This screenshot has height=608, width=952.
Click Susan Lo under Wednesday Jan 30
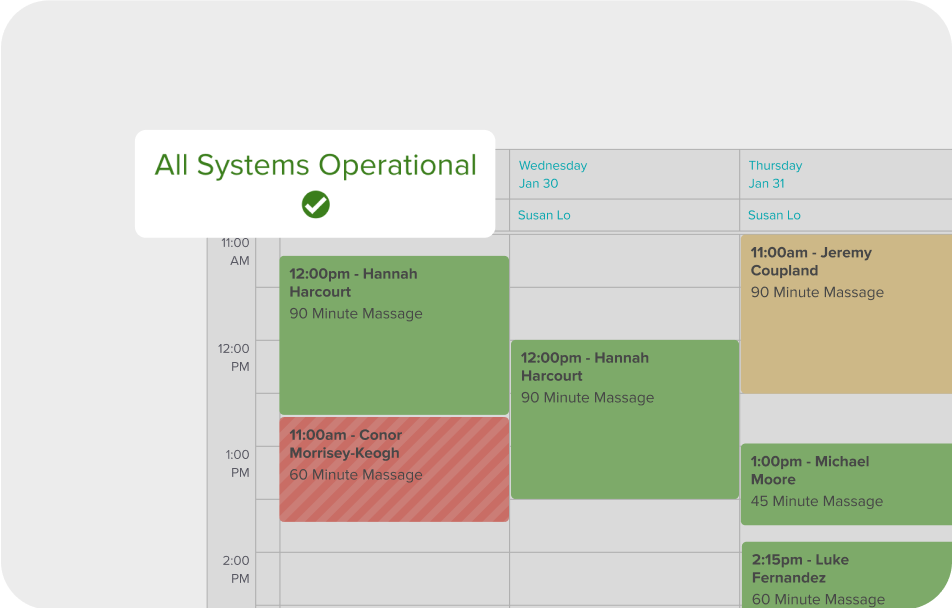(x=544, y=215)
